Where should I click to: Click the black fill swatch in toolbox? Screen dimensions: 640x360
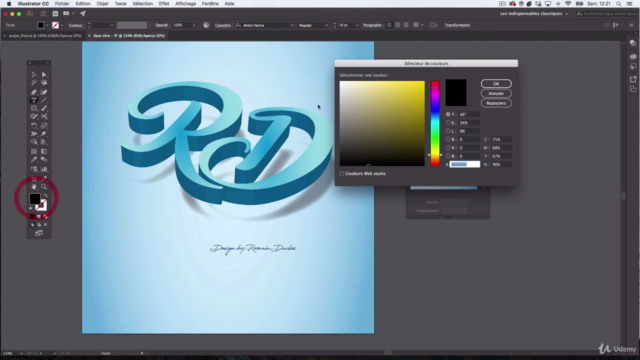point(35,199)
